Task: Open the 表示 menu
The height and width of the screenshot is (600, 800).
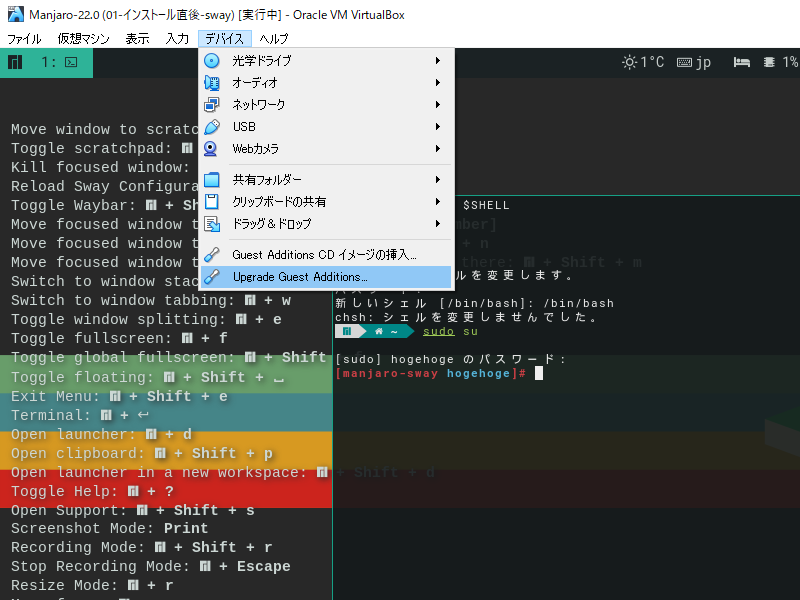Action: [137, 39]
